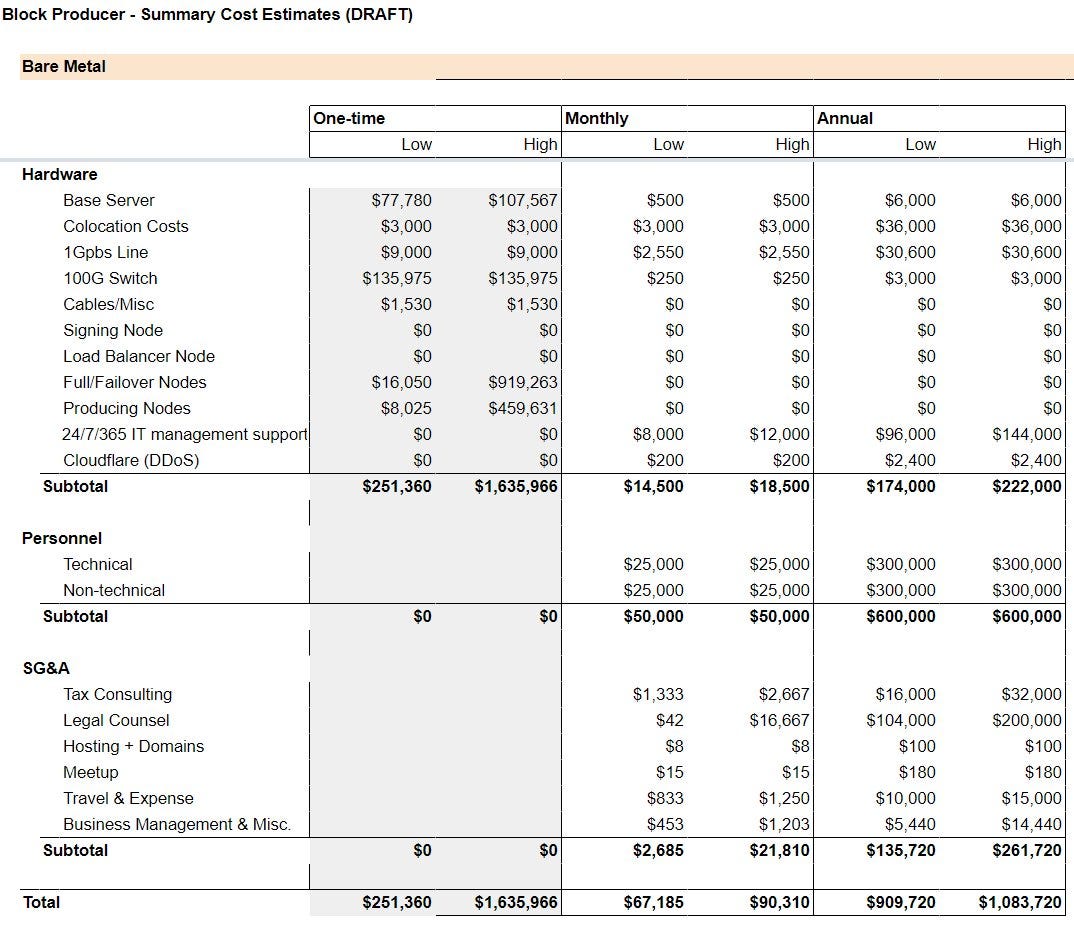Select the '1Gpbs Line' row label
1074x926 pixels.
tap(105, 252)
